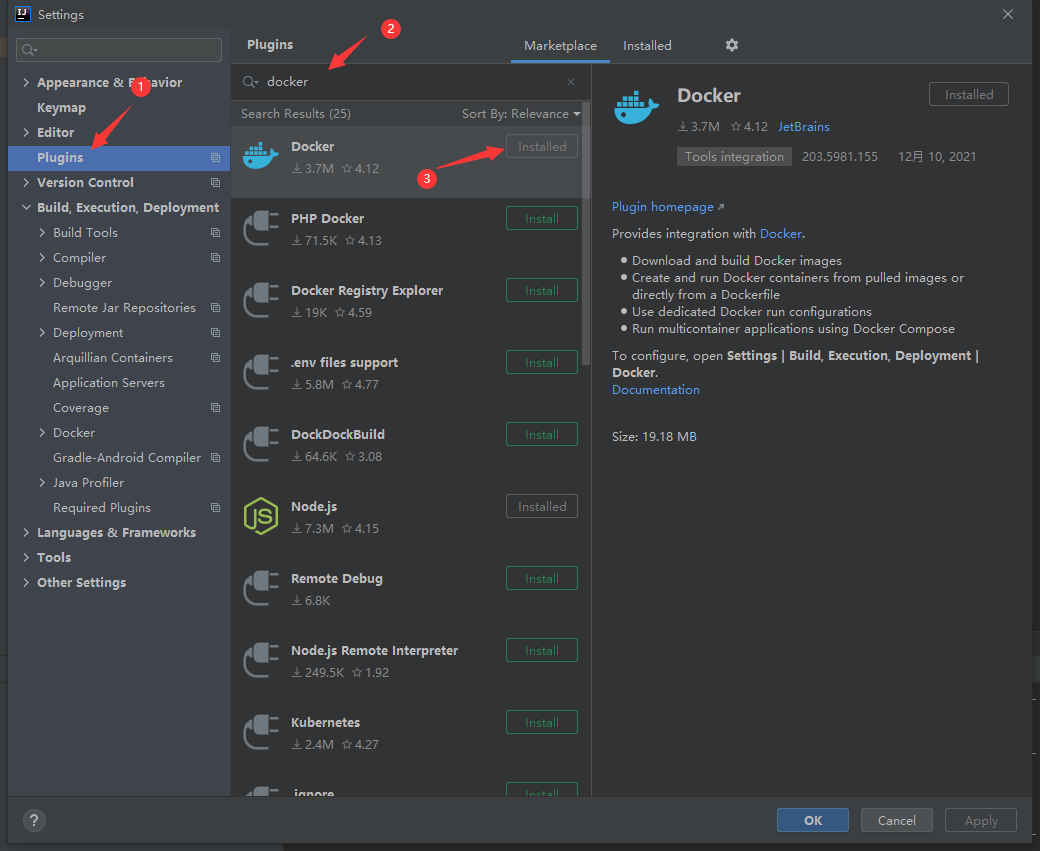
Task: Clear the plugin search field with X
Action: point(571,82)
